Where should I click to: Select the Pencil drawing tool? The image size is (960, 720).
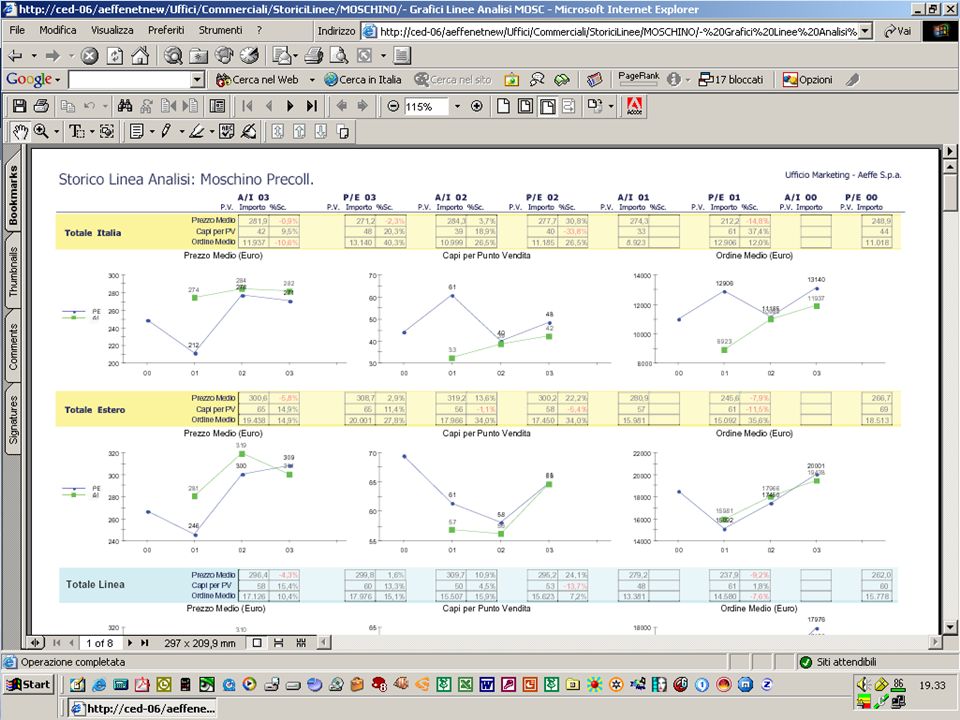(x=166, y=131)
